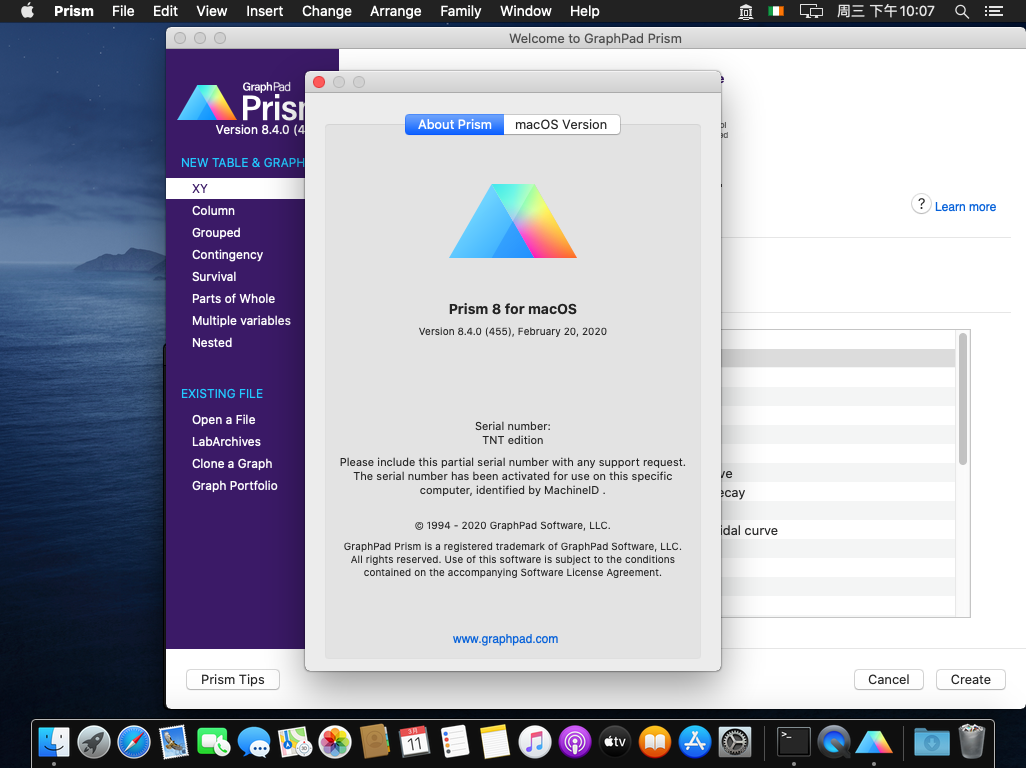Open Safari compass icon in dock
Image resolution: width=1026 pixels, height=768 pixels.
[134, 742]
